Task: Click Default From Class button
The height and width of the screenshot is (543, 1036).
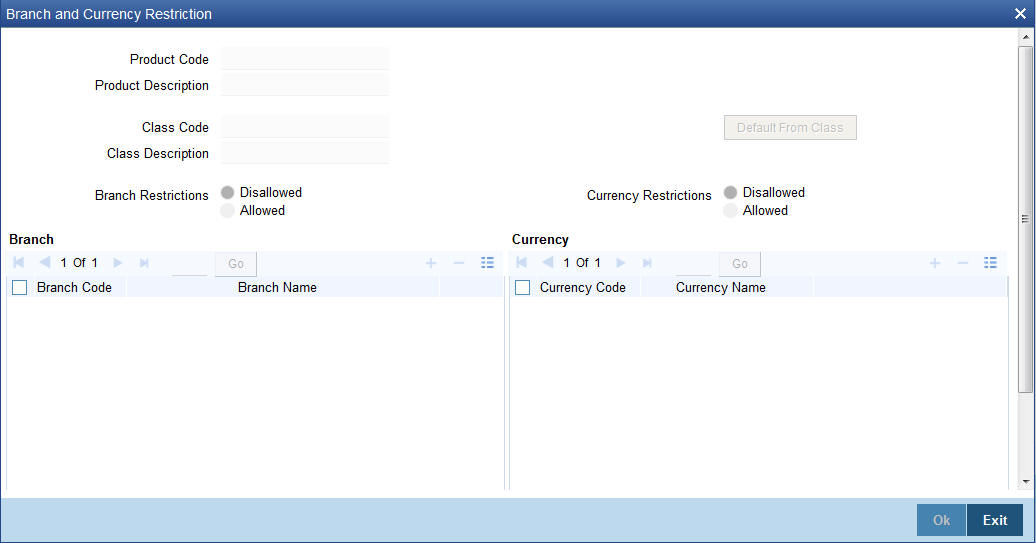Action: pos(790,127)
